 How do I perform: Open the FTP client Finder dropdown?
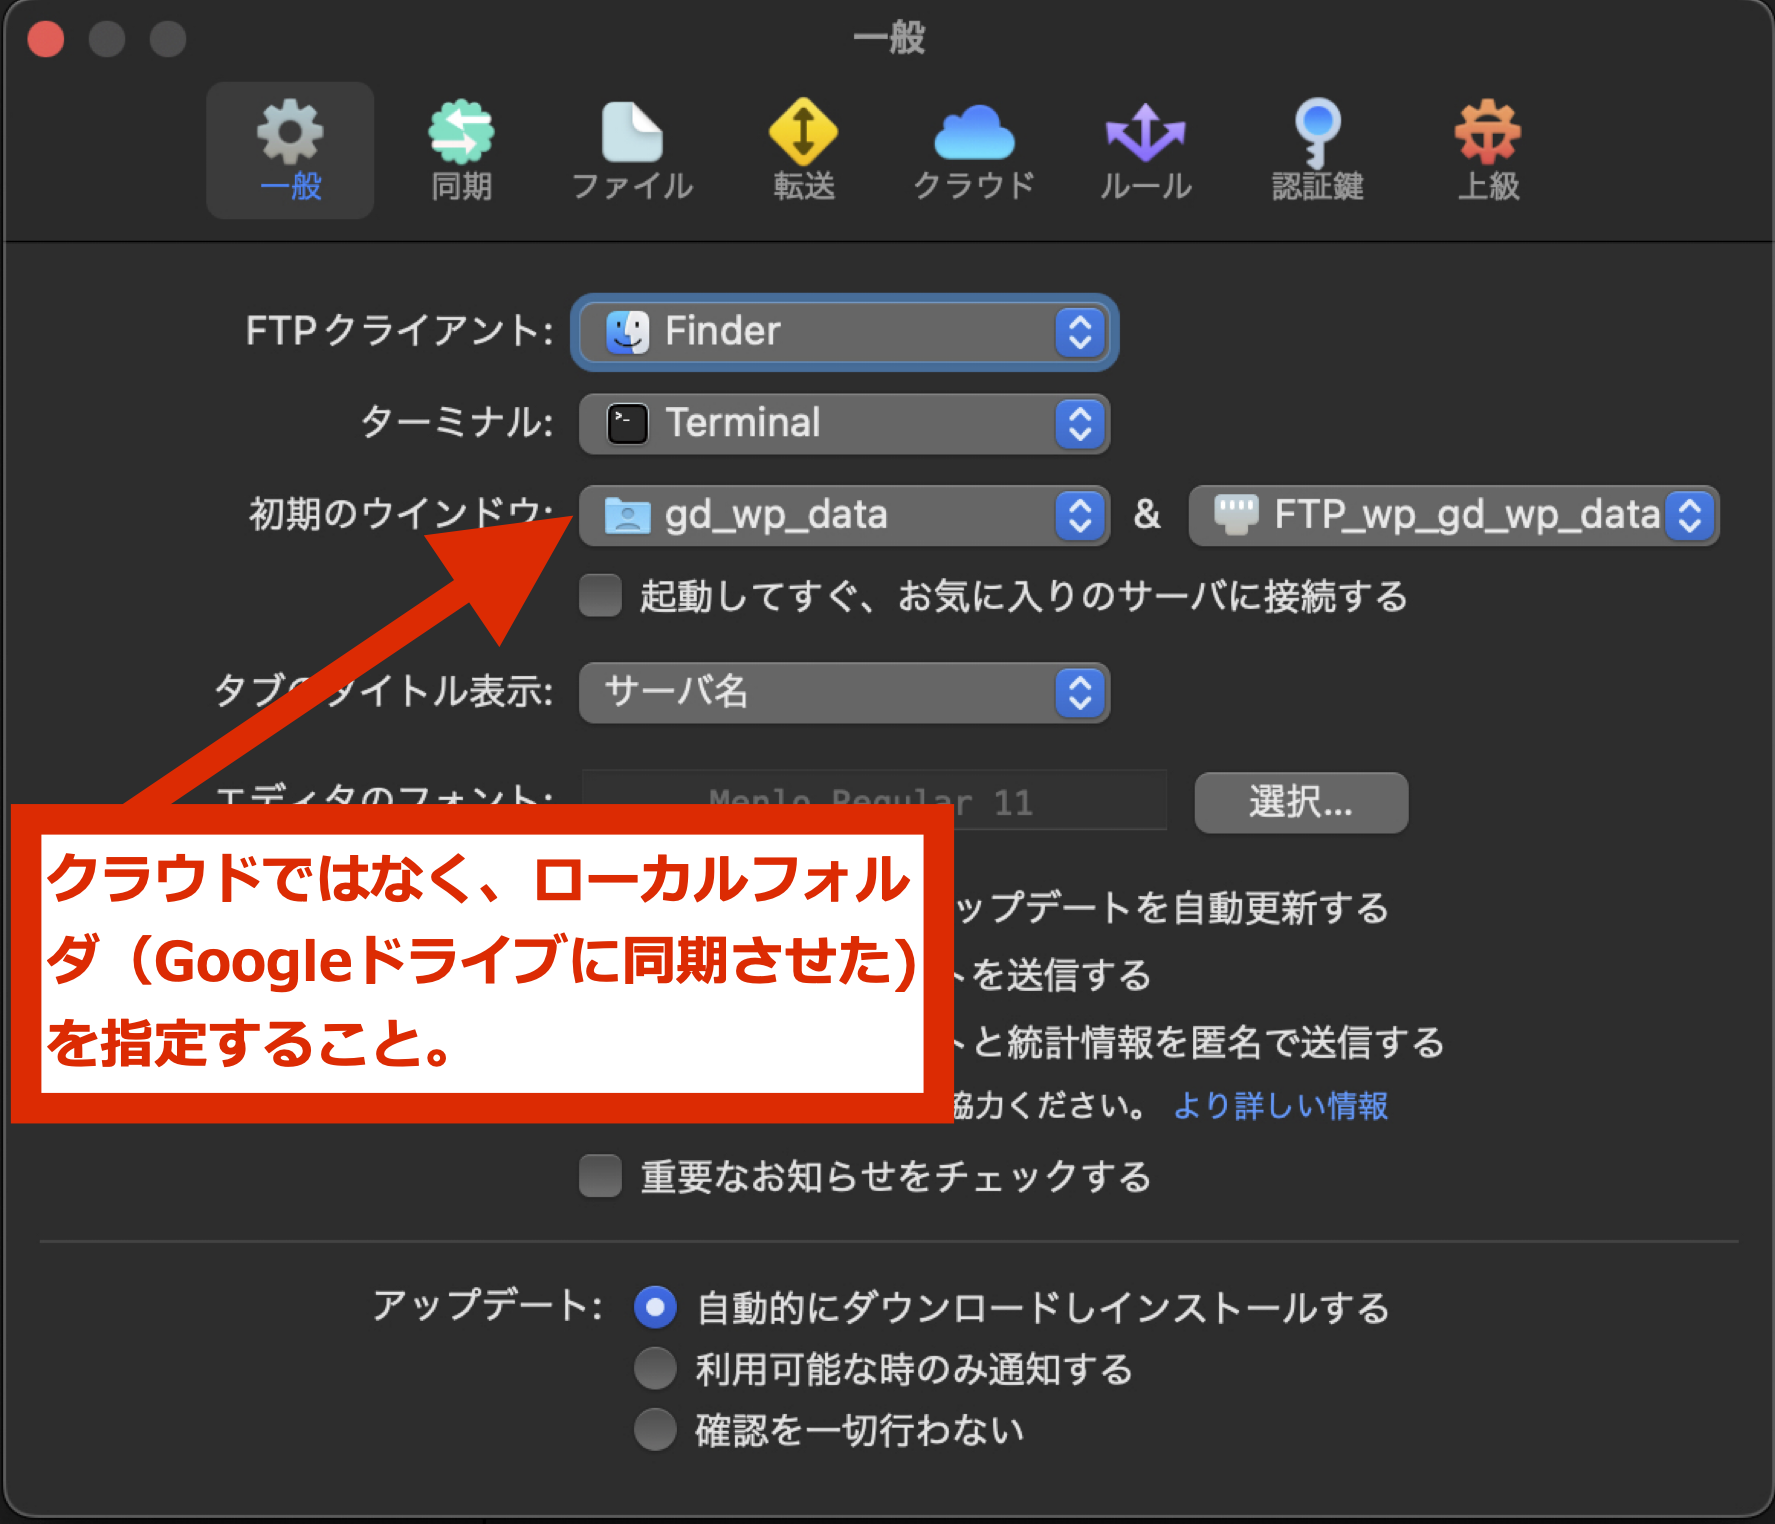click(x=844, y=332)
